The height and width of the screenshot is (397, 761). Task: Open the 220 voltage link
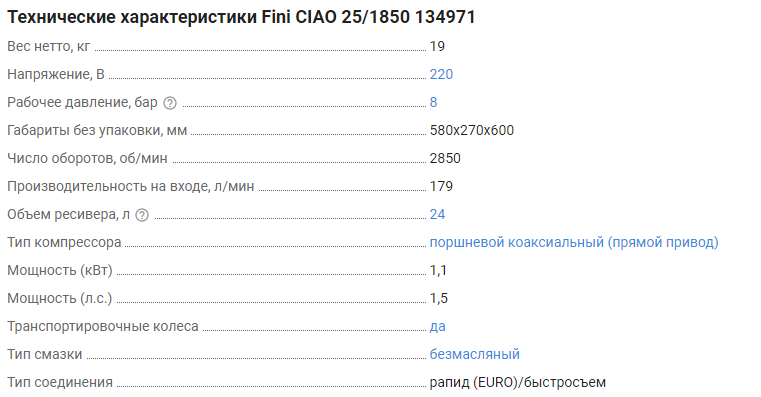coord(441,74)
